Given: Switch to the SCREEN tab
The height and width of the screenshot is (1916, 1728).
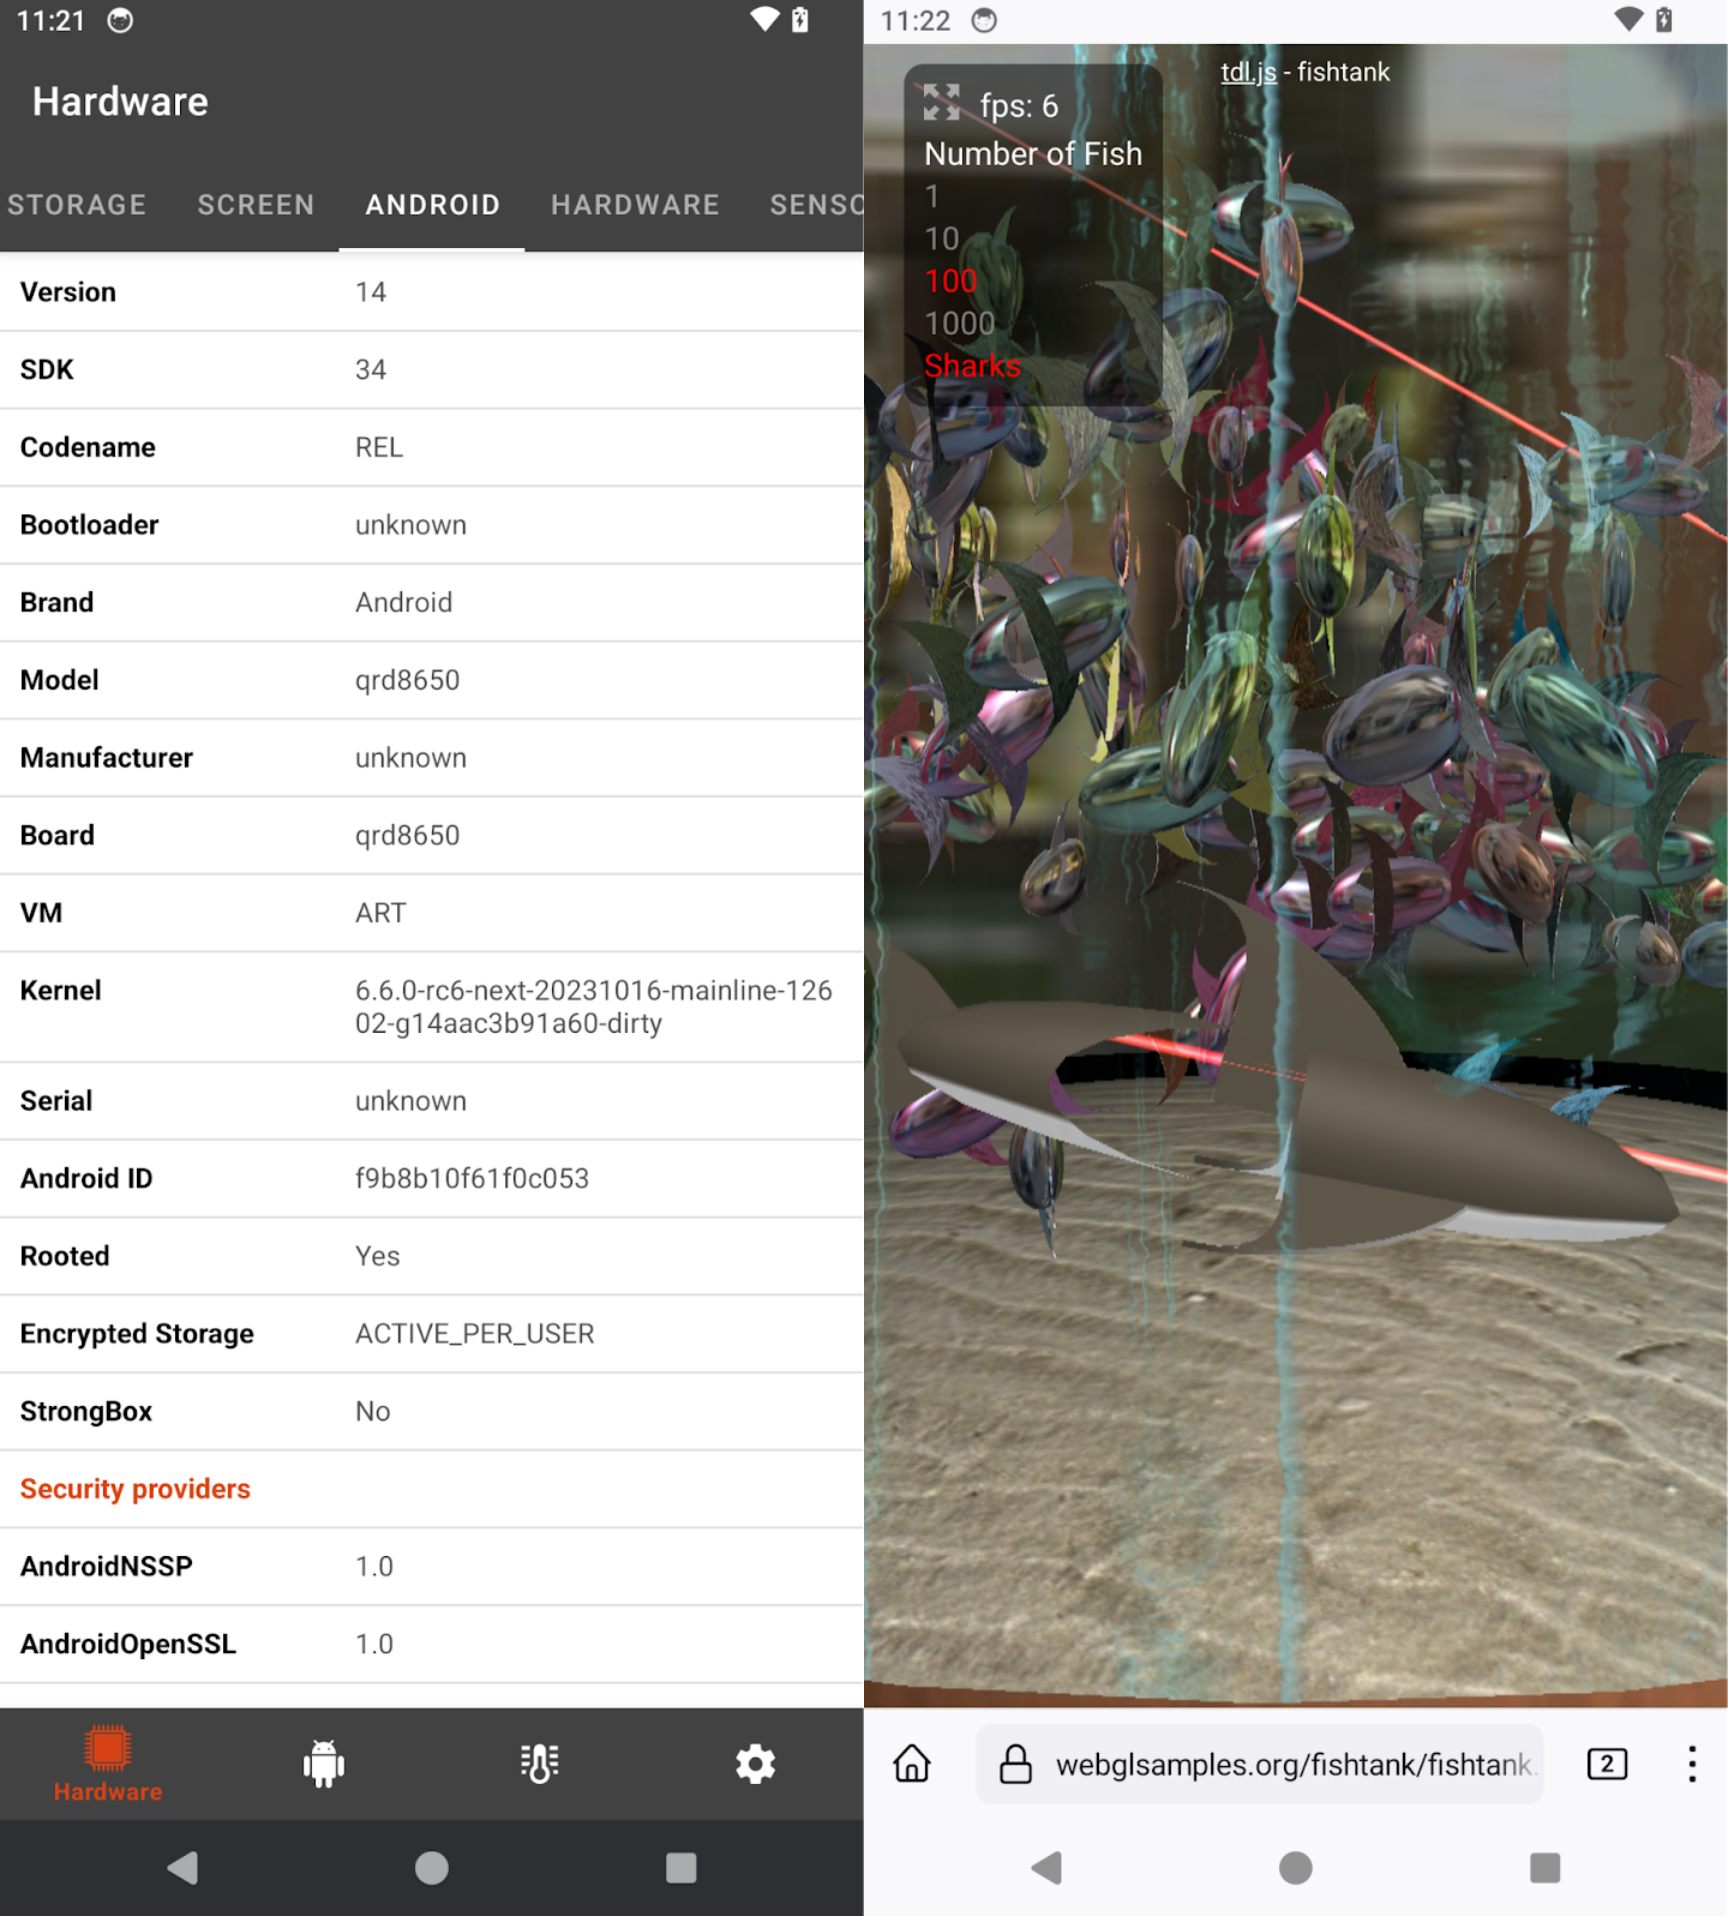Looking at the screenshot, I should (x=256, y=204).
